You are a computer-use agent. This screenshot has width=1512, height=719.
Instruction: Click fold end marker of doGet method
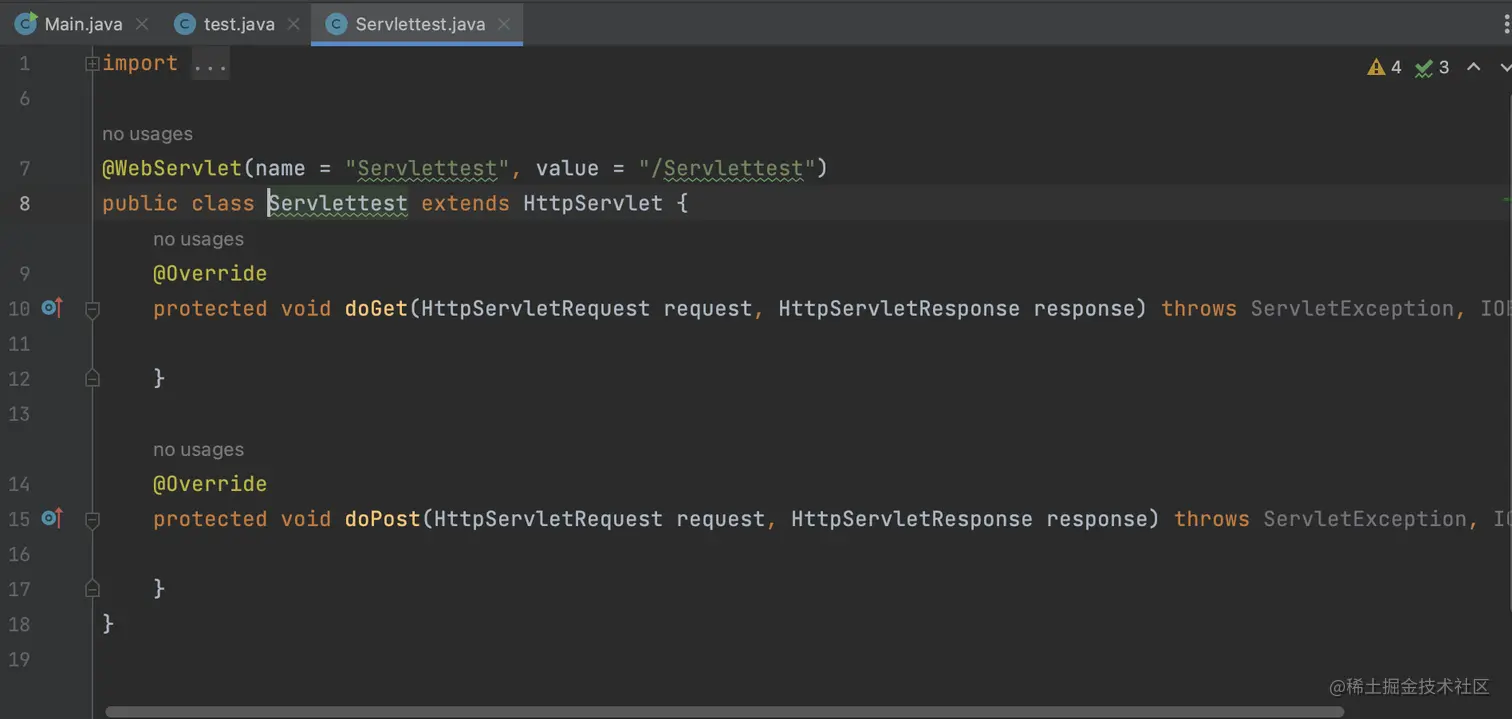93,378
